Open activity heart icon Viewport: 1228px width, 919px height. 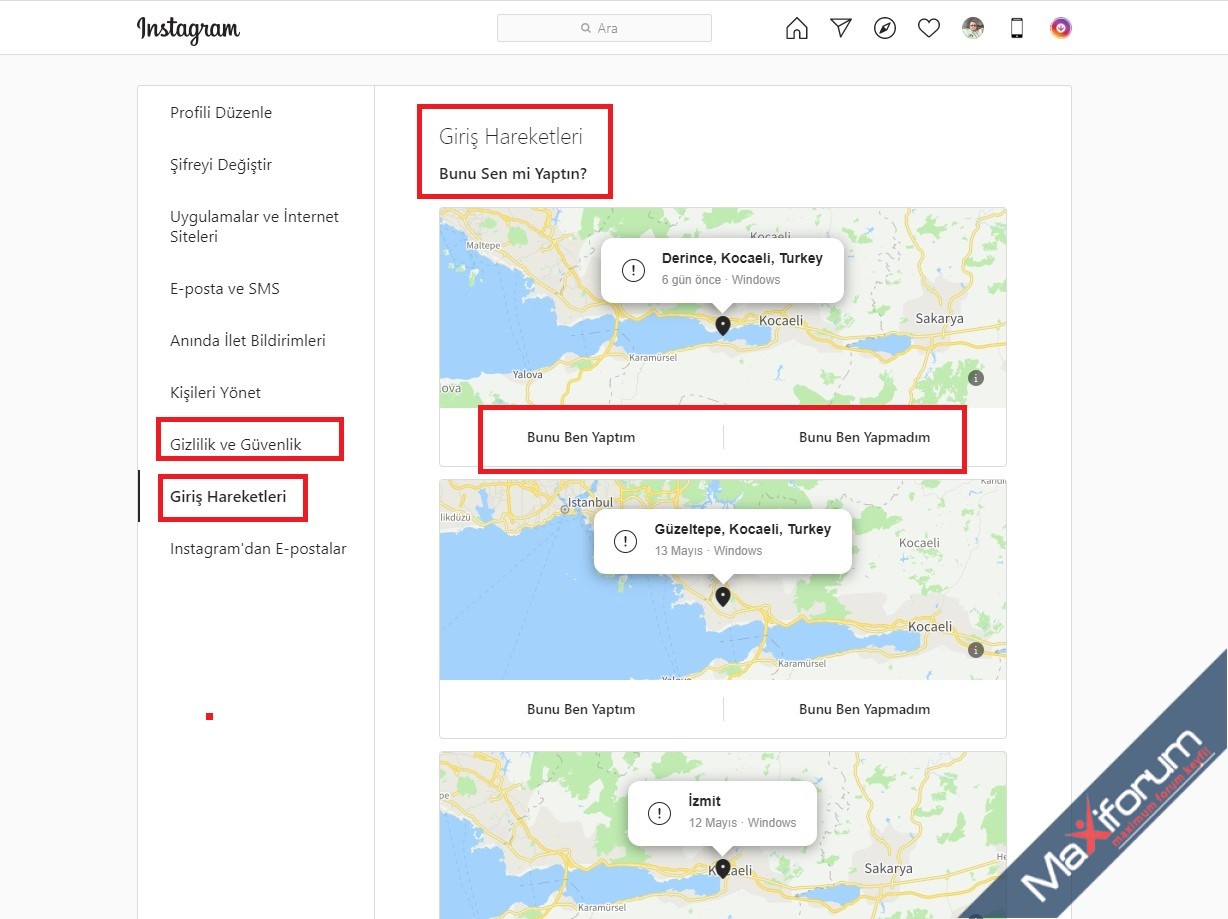pos(929,28)
